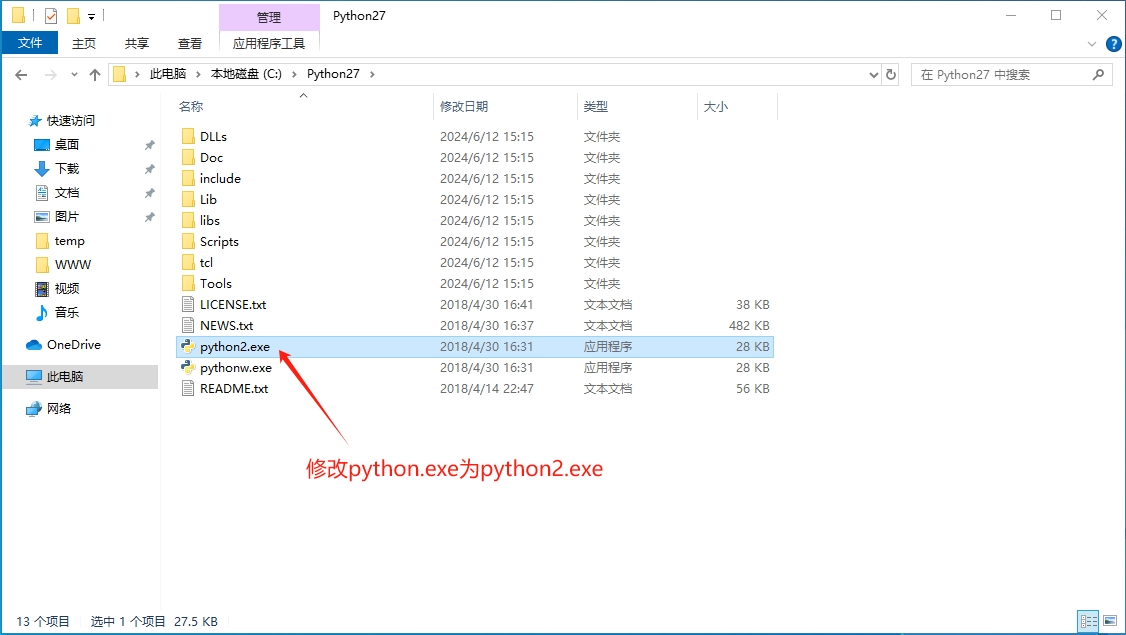This screenshot has height=635, width=1126.
Task: Open 文档 in the navigation pane
Action: [x=67, y=193]
